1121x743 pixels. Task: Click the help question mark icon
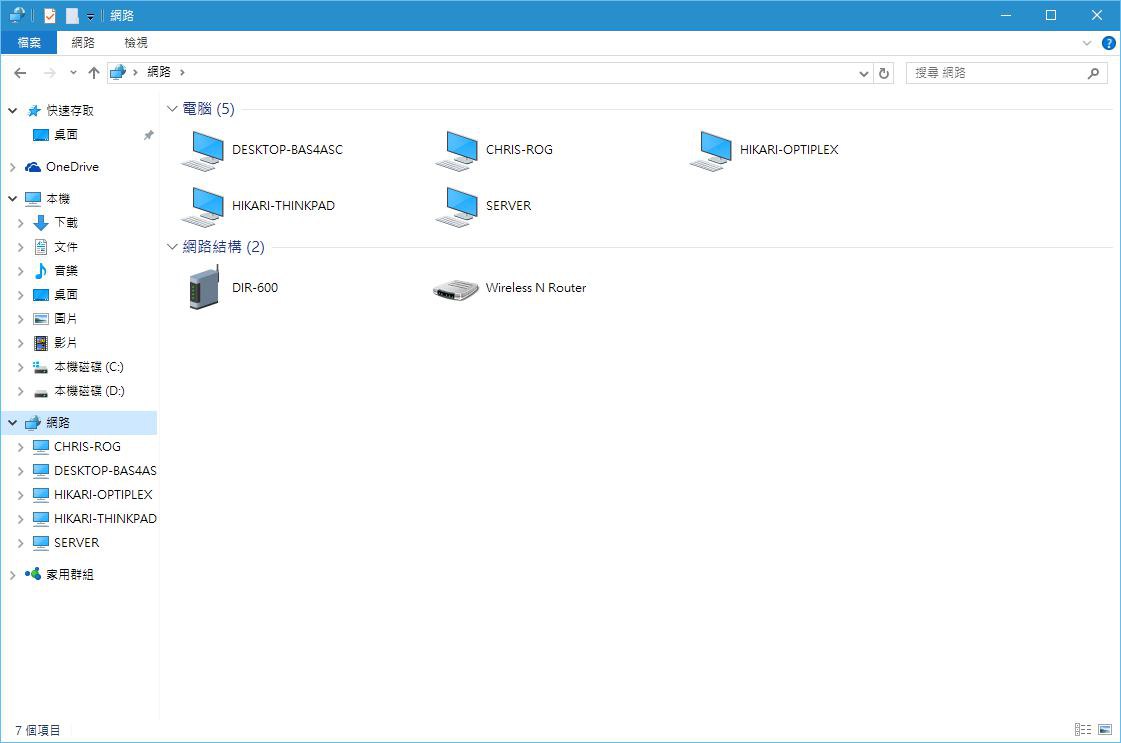pyautogui.click(x=1108, y=43)
